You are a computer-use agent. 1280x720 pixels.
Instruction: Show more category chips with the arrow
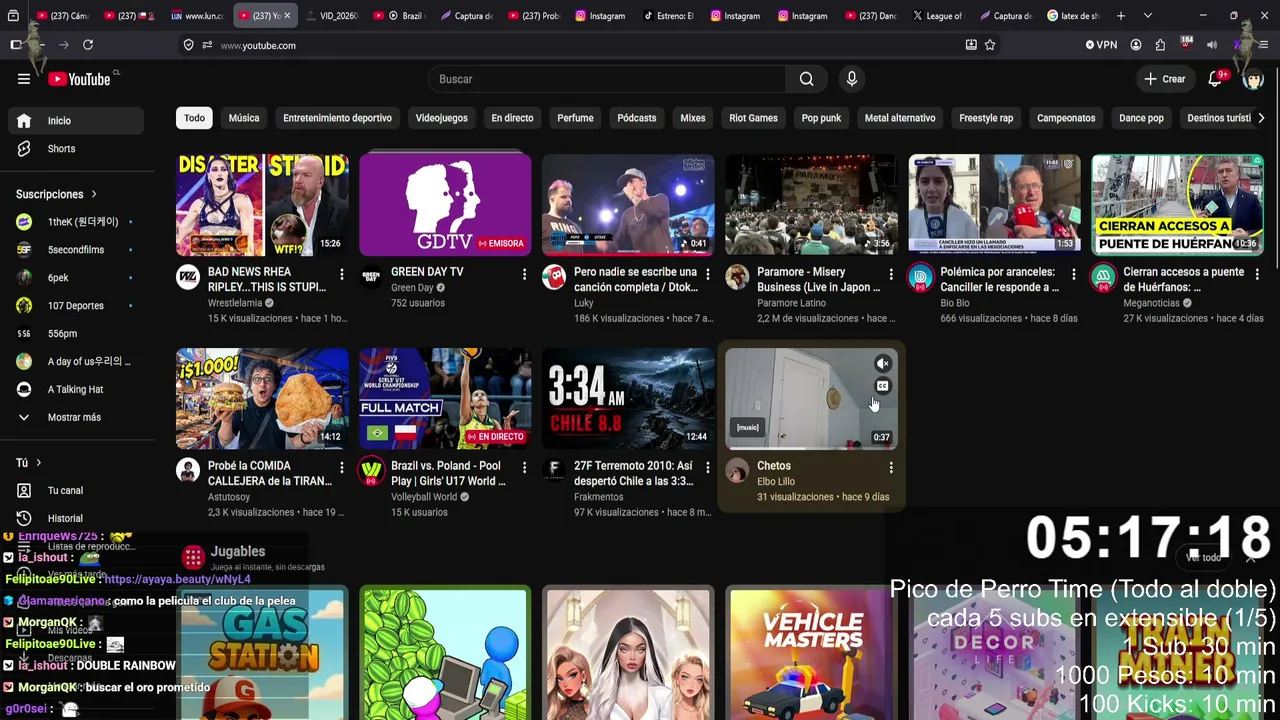coord(1261,118)
